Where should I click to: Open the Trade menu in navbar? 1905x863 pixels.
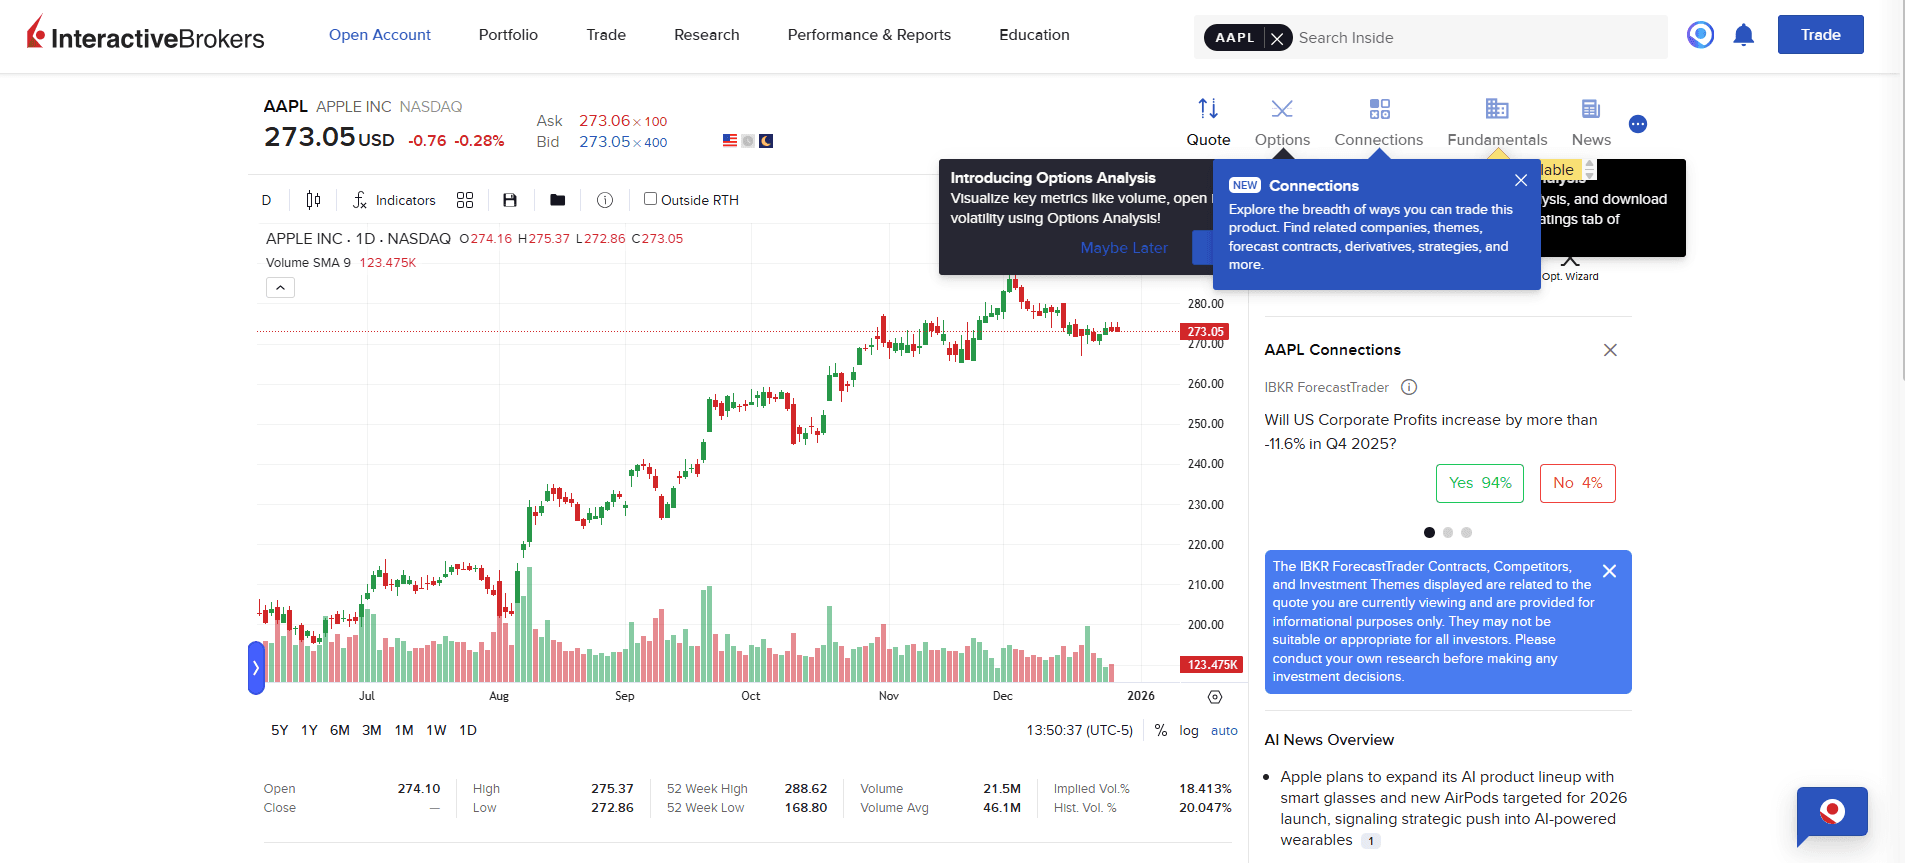pyautogui.click(x=606, y=35)
